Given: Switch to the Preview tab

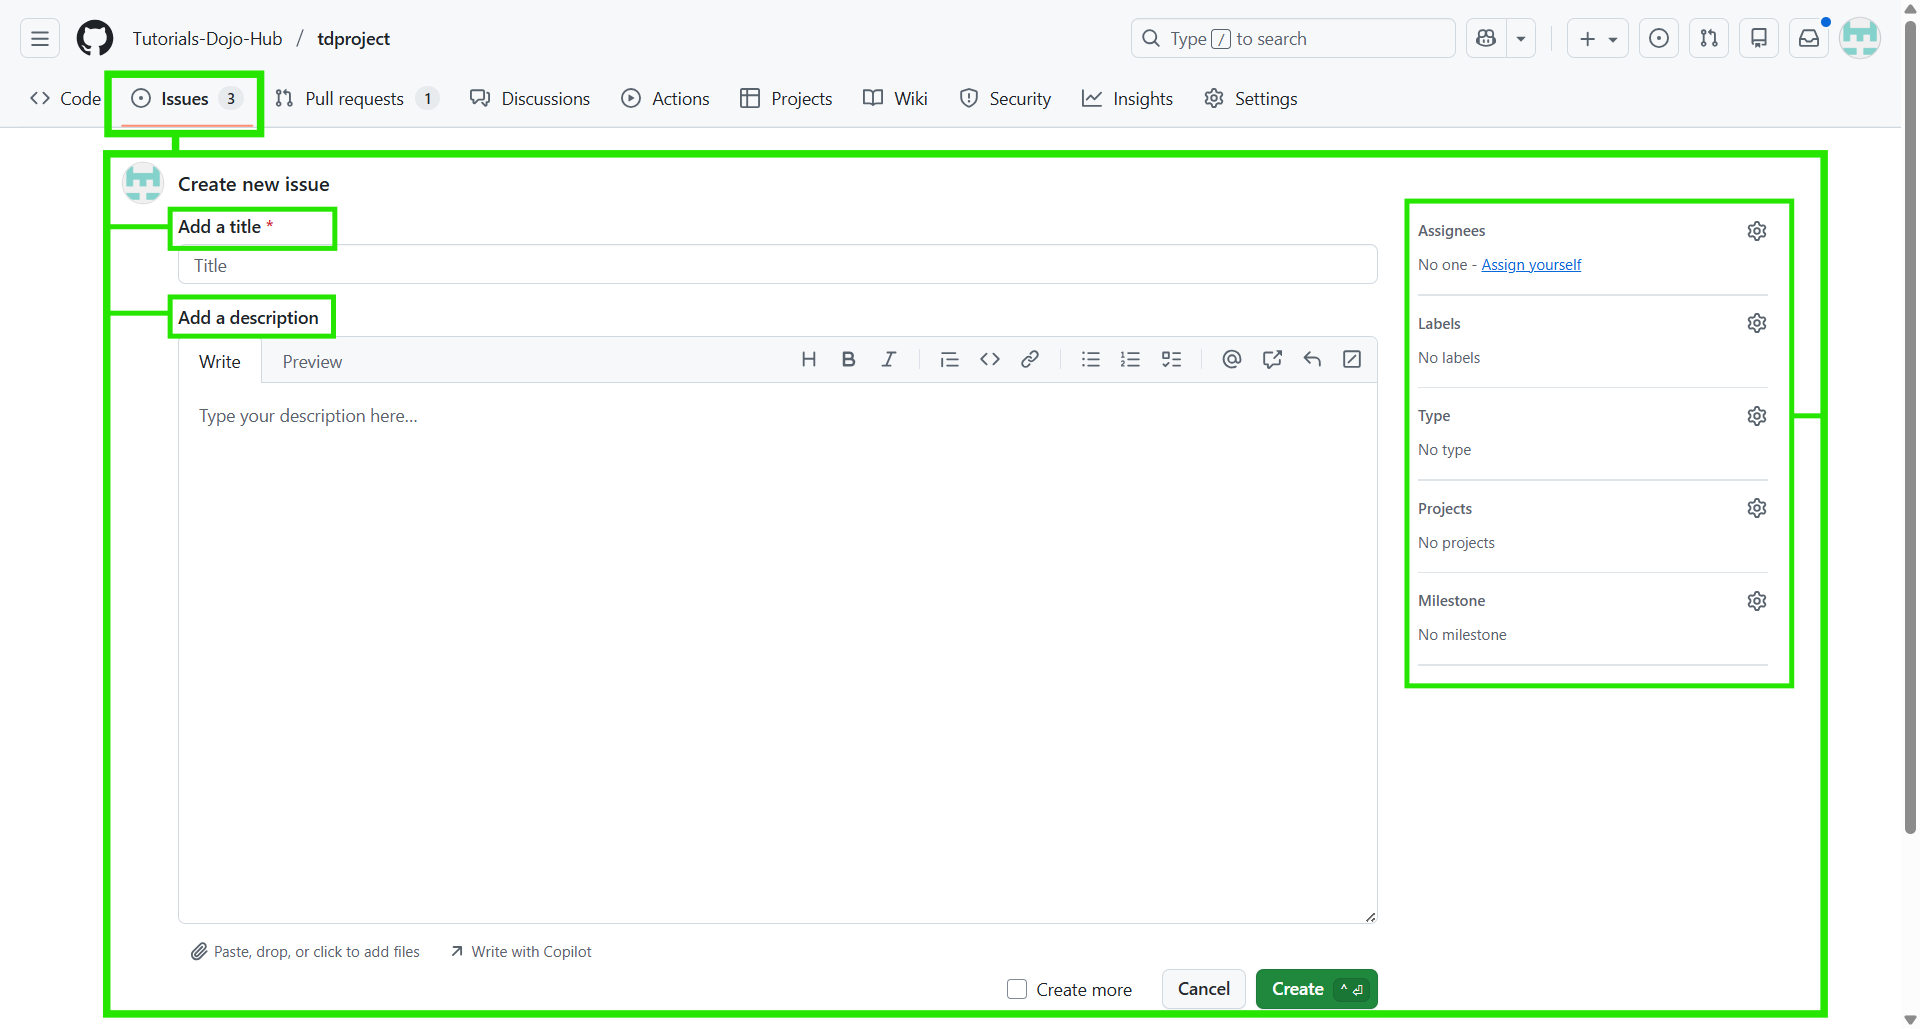Looking at the screenshot, I should coord(311,361).
